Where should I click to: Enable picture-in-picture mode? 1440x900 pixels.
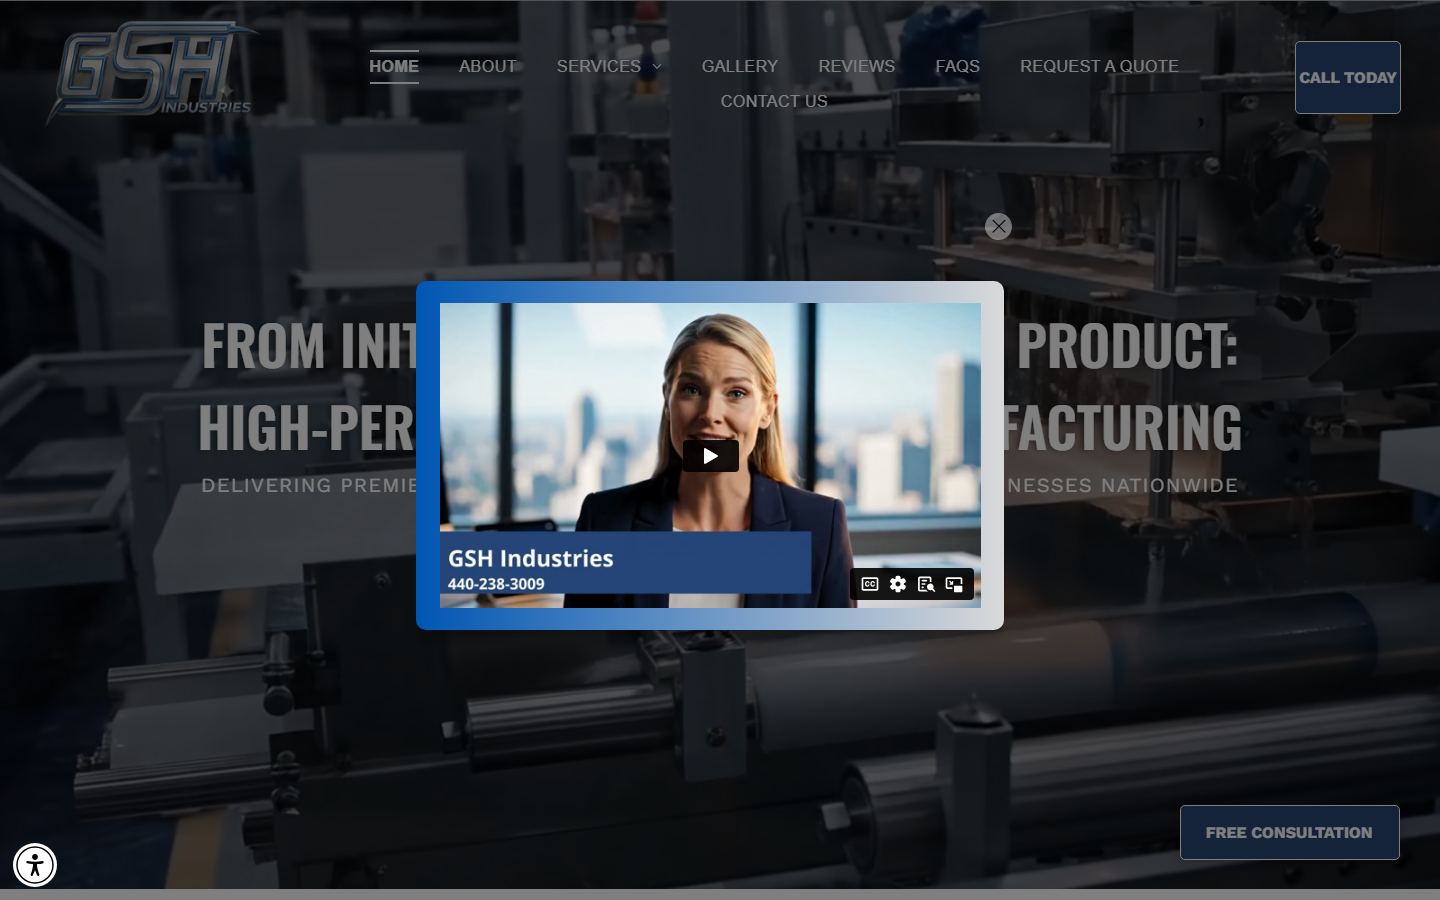954,584
